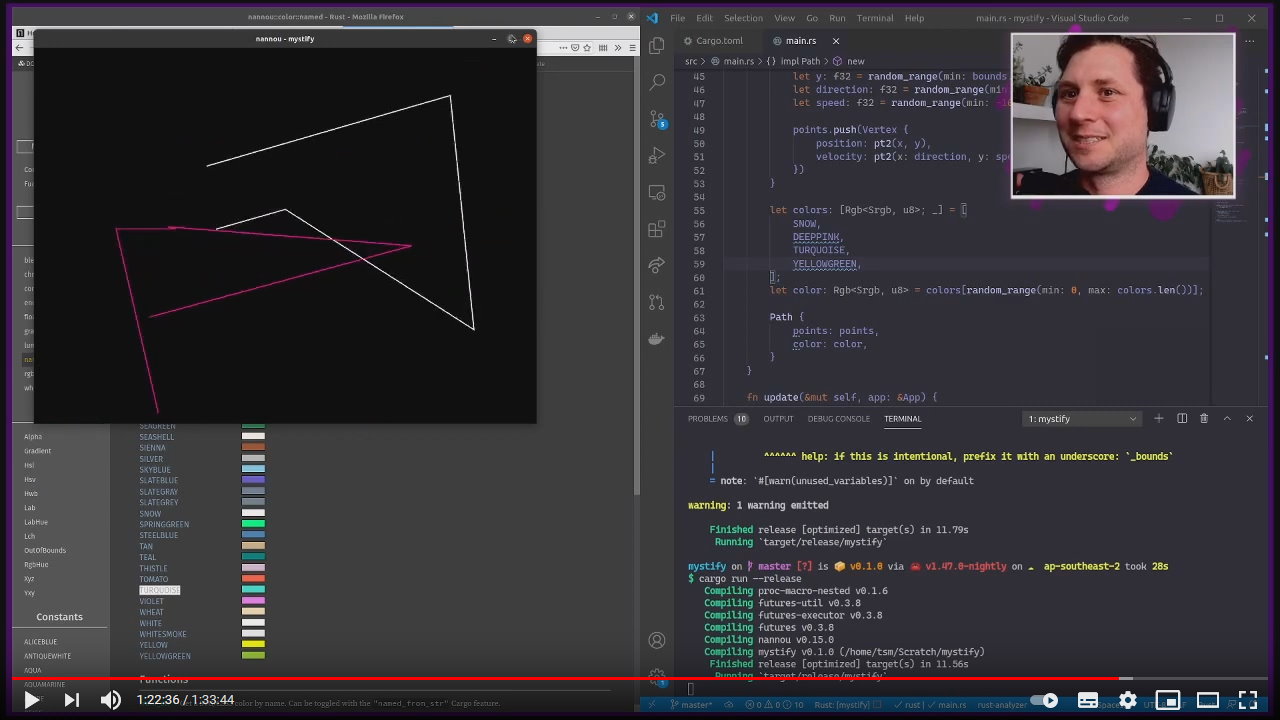1280x720 pixels.
Task: Click the TURQUOISE constant link in docs
Action: (x=159, y=590)
